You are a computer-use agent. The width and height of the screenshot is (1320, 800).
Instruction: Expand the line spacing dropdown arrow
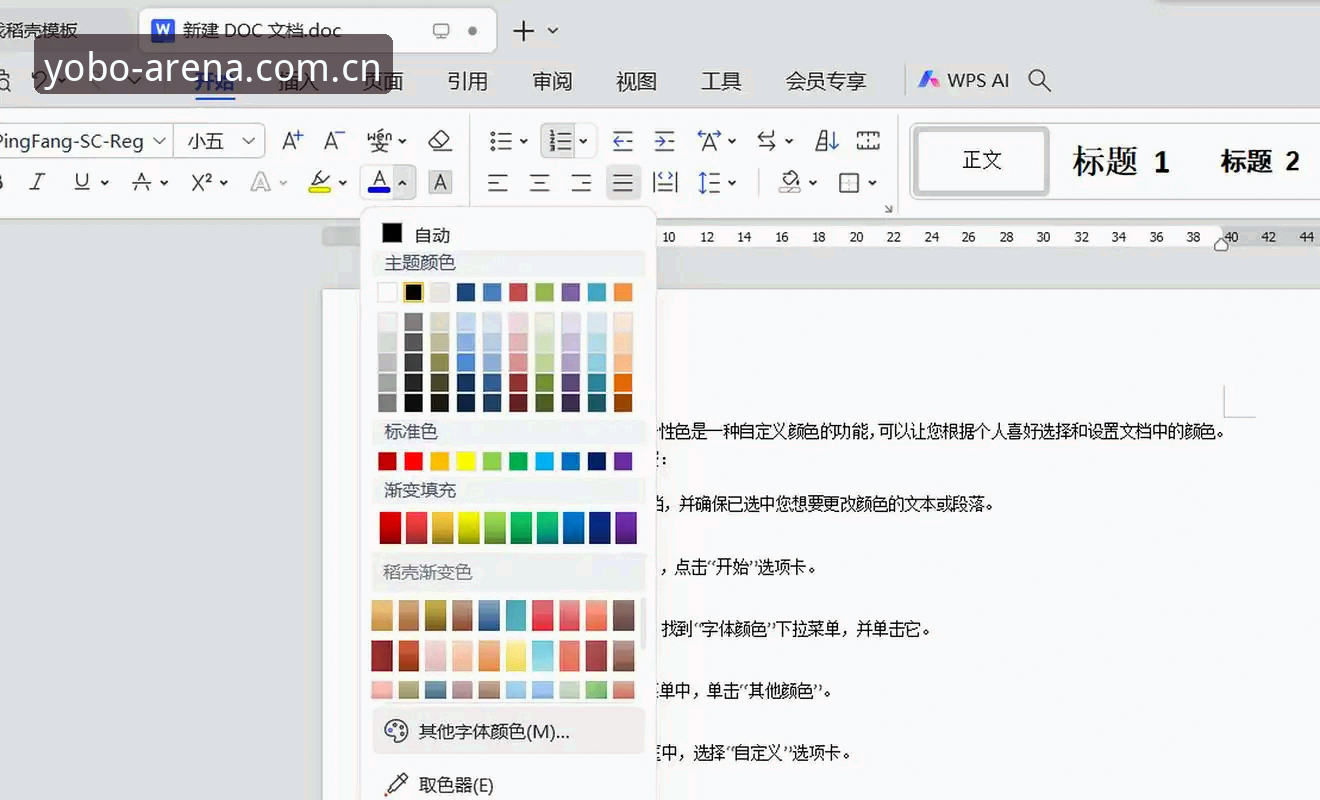click(x=732, y=183)
